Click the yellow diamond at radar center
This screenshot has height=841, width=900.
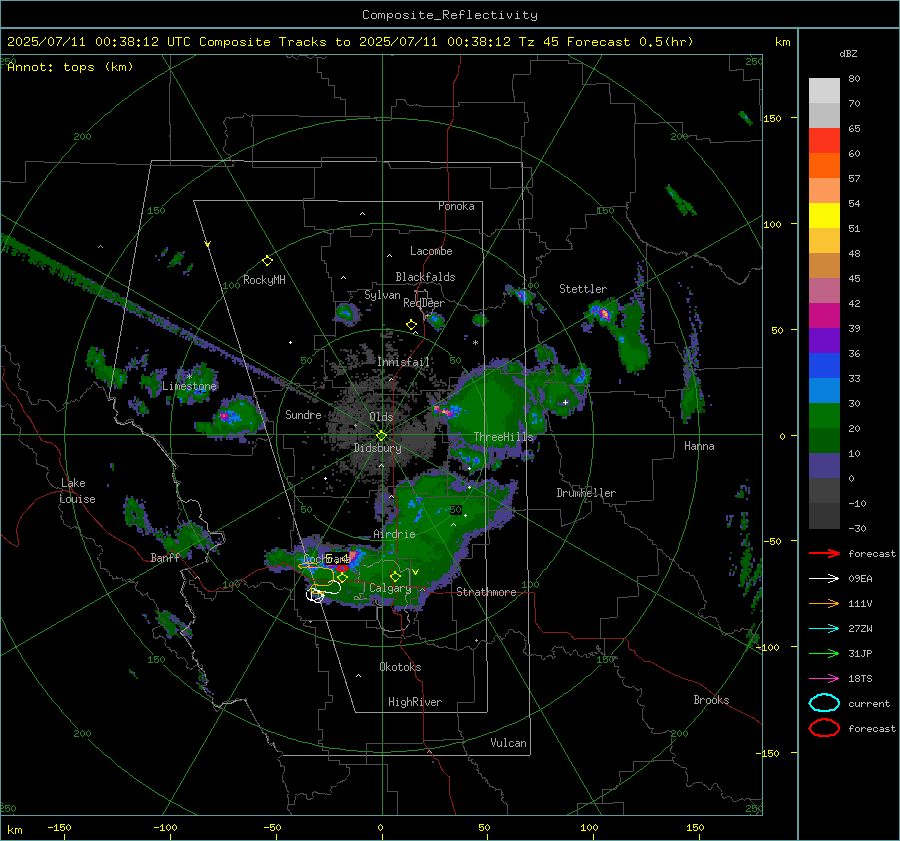381,436
